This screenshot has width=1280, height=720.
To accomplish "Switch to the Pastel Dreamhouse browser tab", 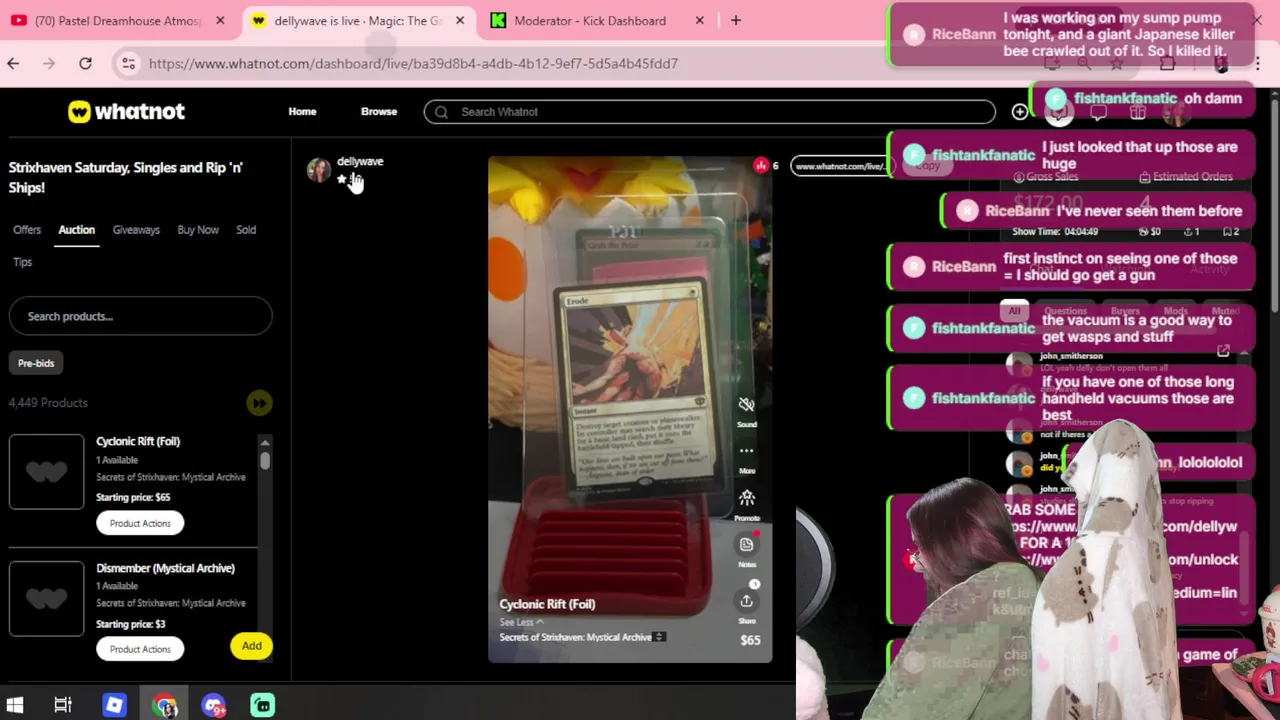I will pos(120,21).
